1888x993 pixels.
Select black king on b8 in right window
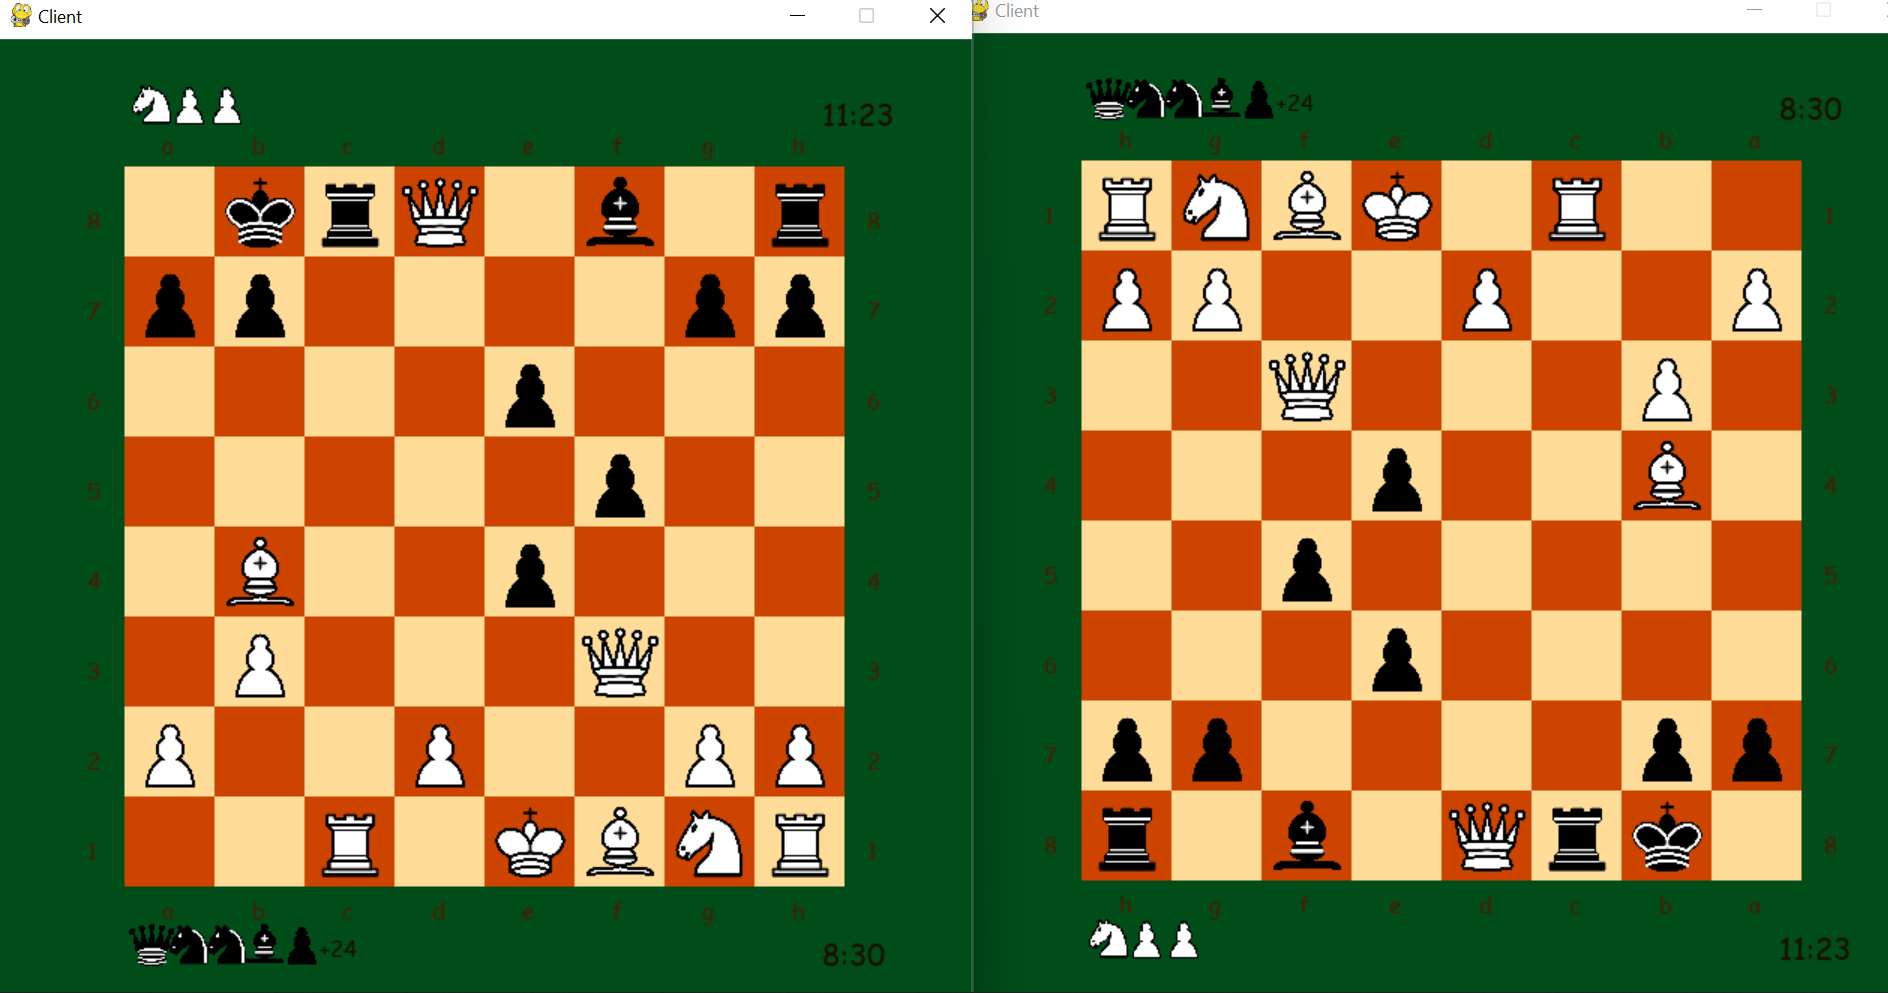(1667, 836)
